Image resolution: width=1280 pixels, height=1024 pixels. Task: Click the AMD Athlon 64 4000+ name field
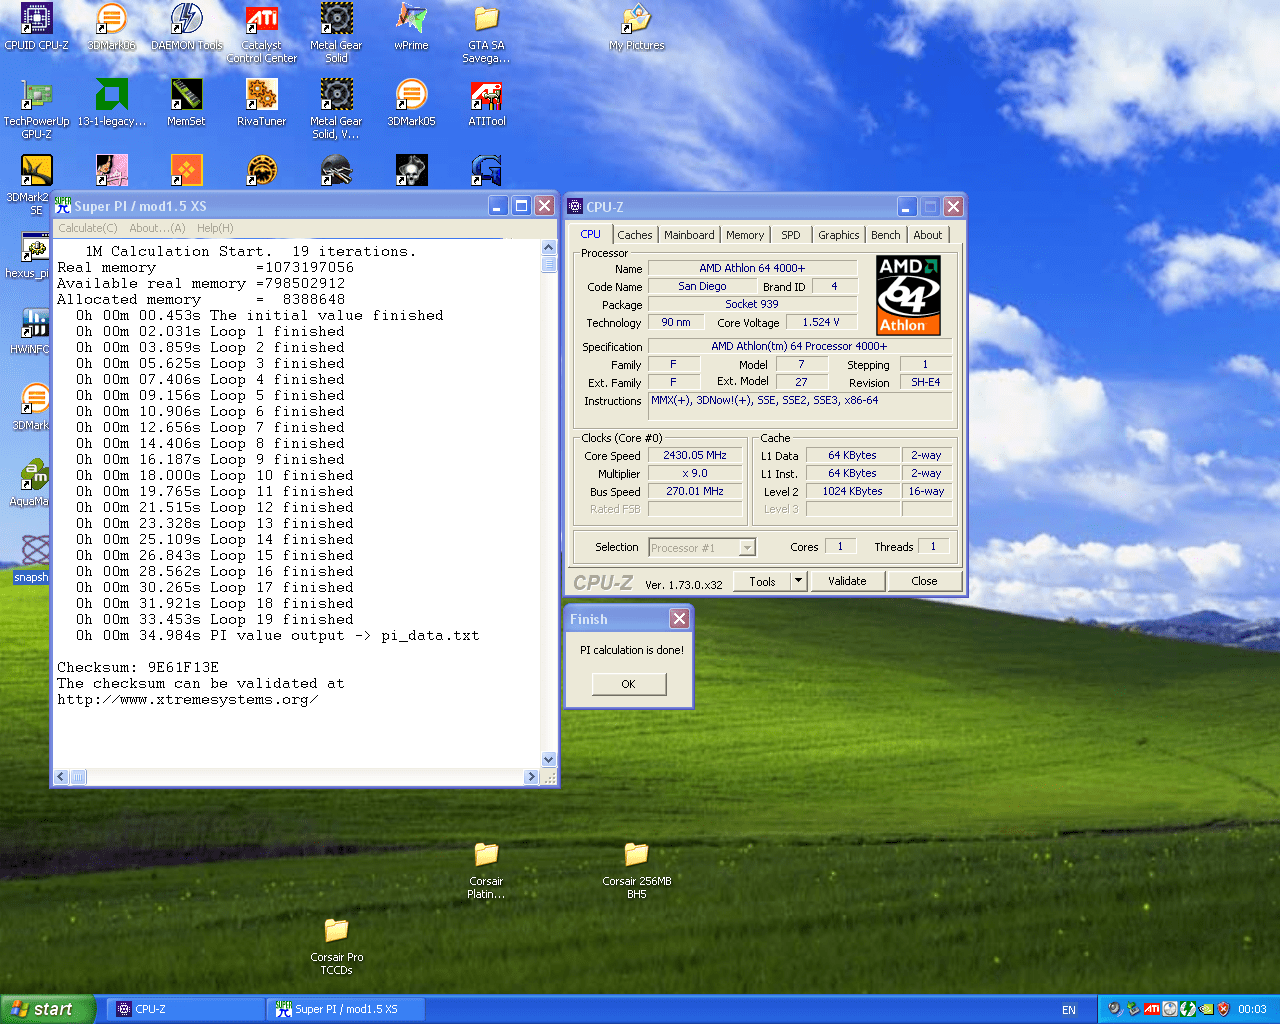(752, 268)
